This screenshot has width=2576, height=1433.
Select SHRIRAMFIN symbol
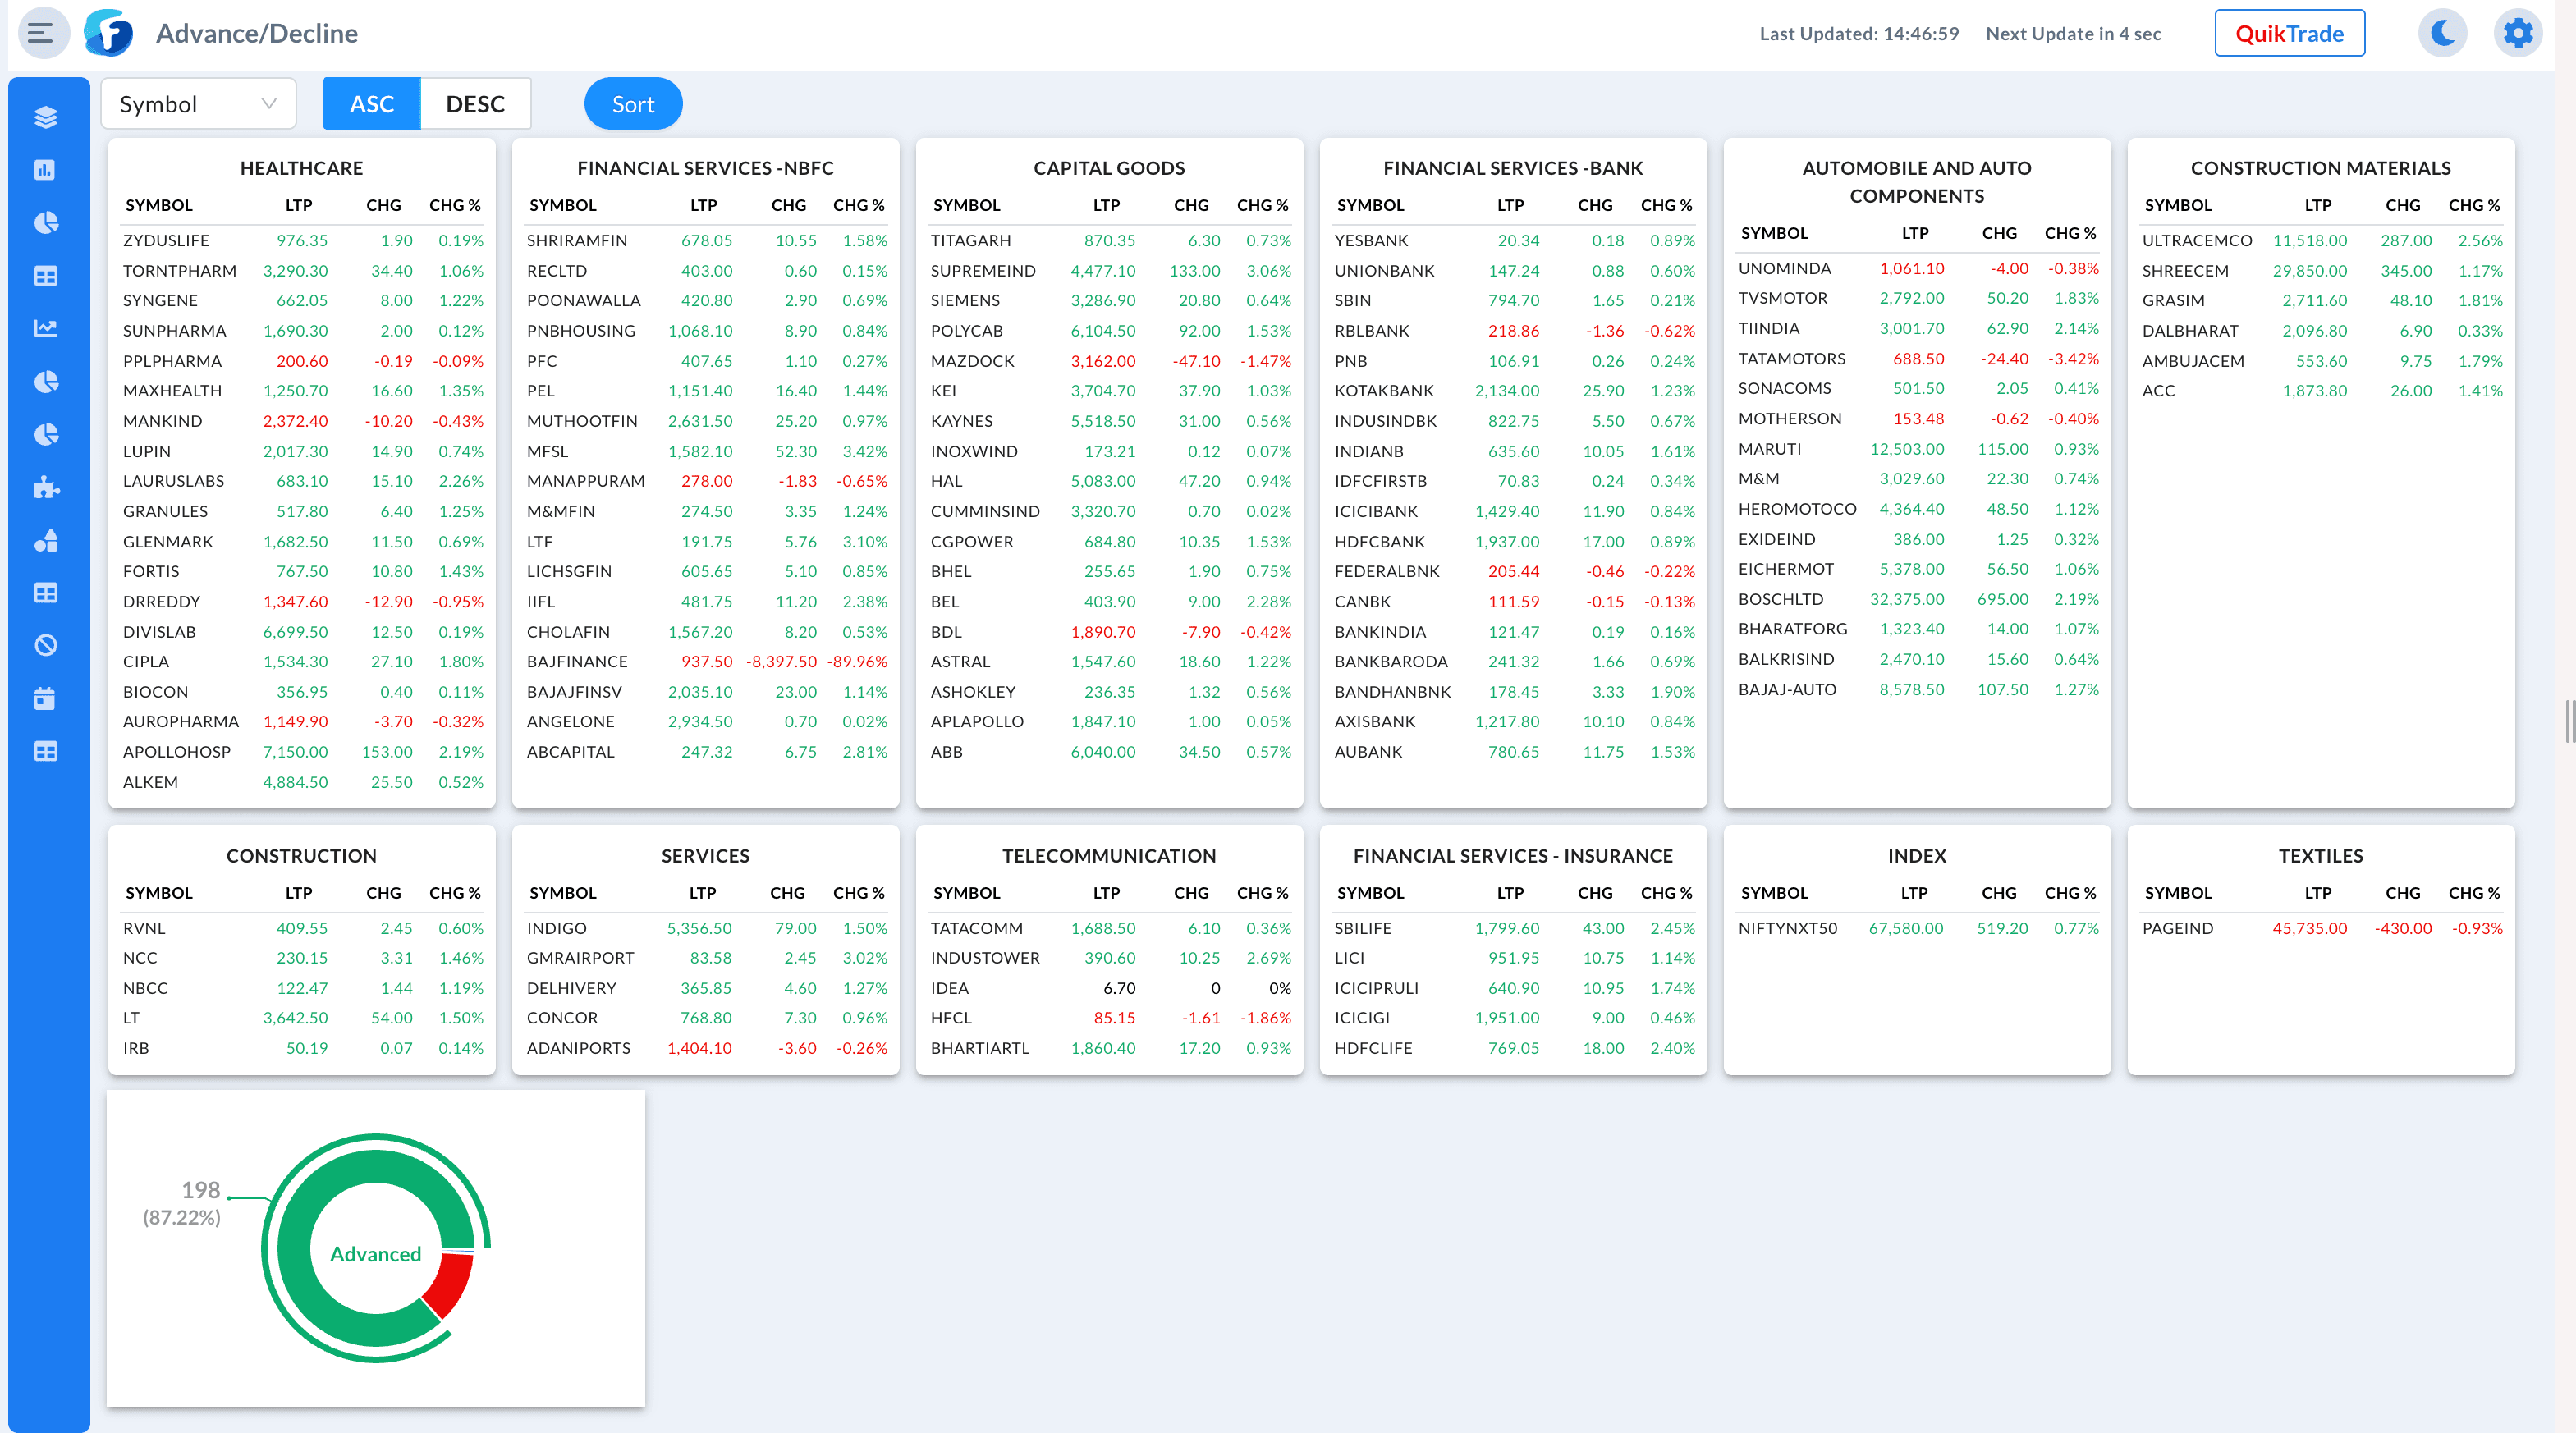point(577,240)
